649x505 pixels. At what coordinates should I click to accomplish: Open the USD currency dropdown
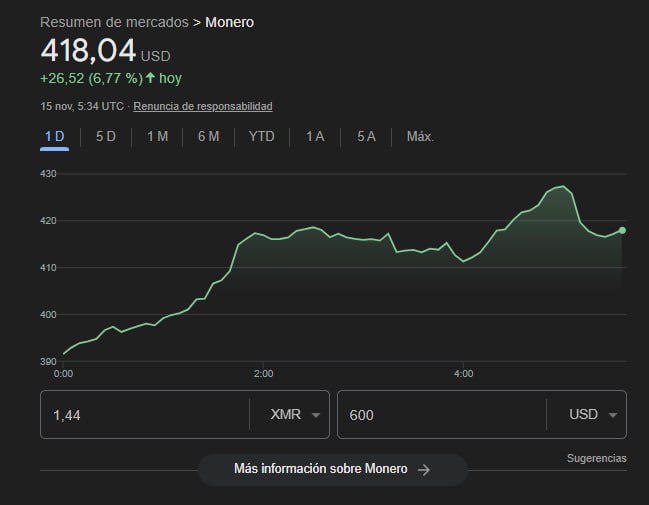tap(591, 415)
